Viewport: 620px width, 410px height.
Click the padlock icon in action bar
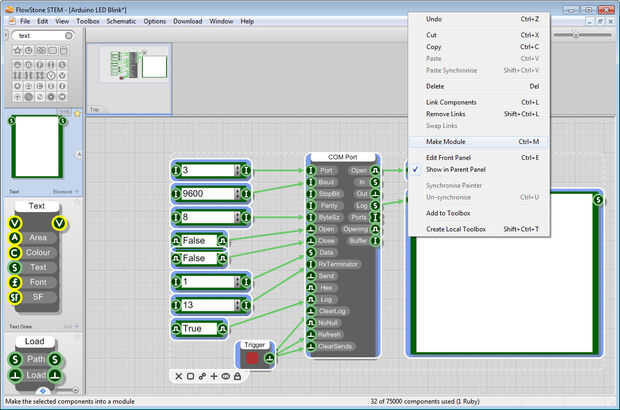(x=237, y=376)
